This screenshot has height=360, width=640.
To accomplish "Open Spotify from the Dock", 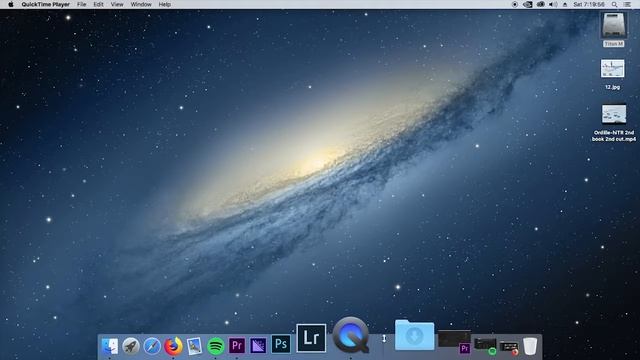I will [x=216, y=346].
